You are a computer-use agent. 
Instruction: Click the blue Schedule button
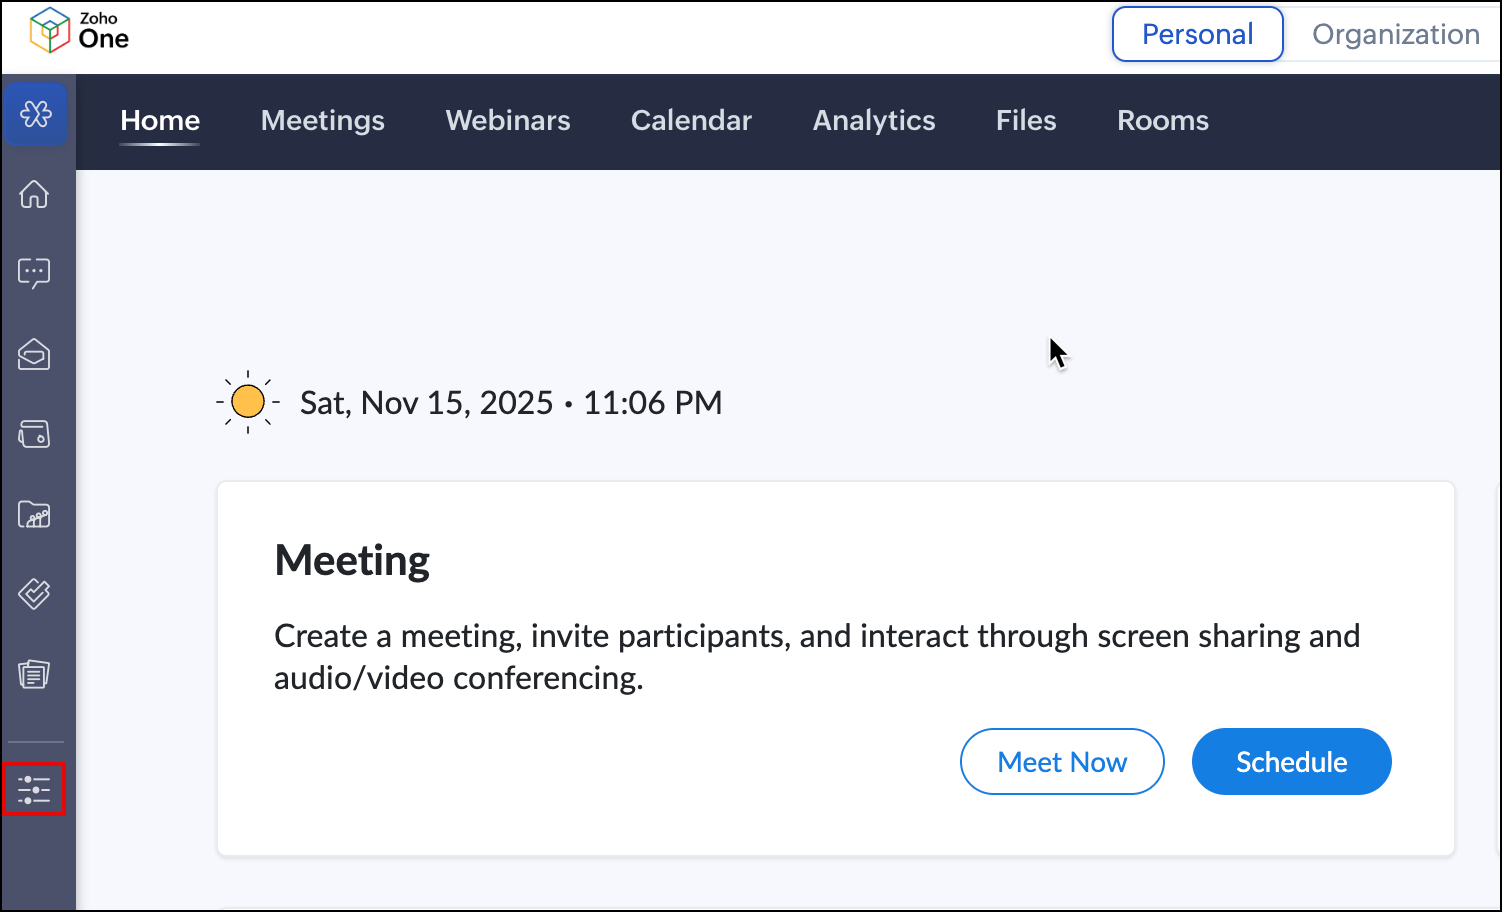pos(1291,762)
